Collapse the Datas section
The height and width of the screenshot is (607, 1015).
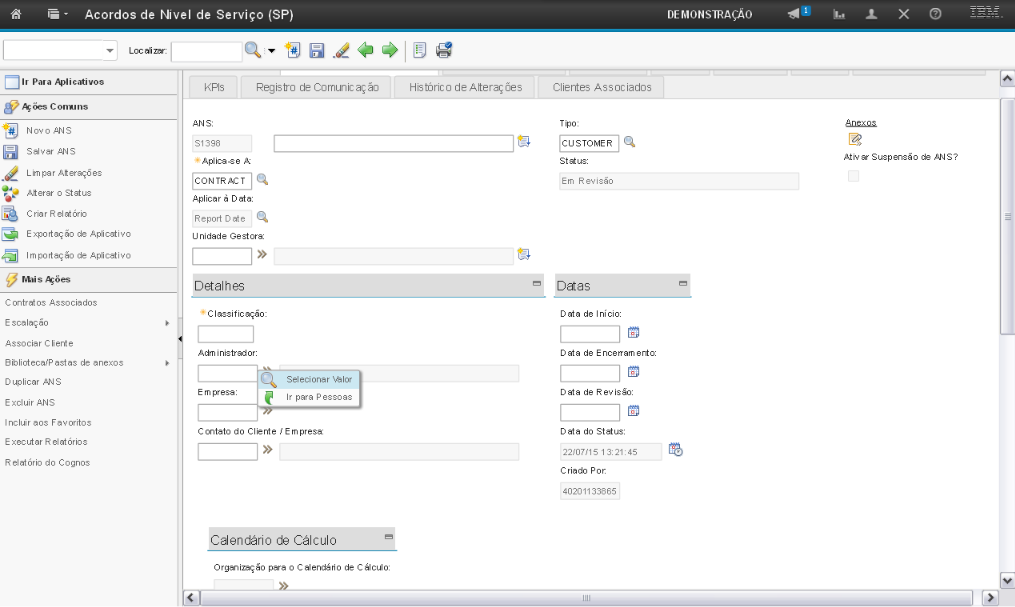(683, 285)
